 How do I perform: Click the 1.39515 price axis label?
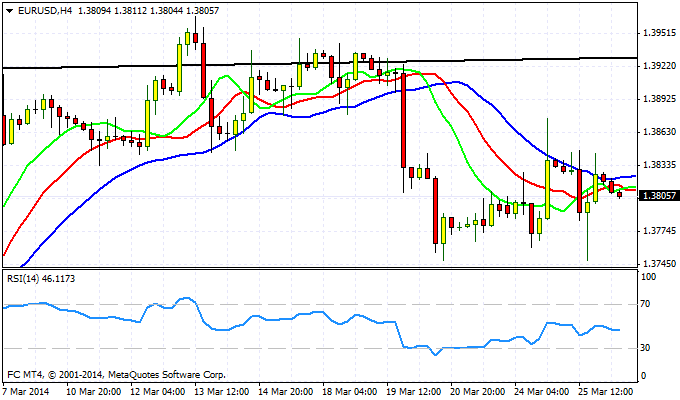659,33
